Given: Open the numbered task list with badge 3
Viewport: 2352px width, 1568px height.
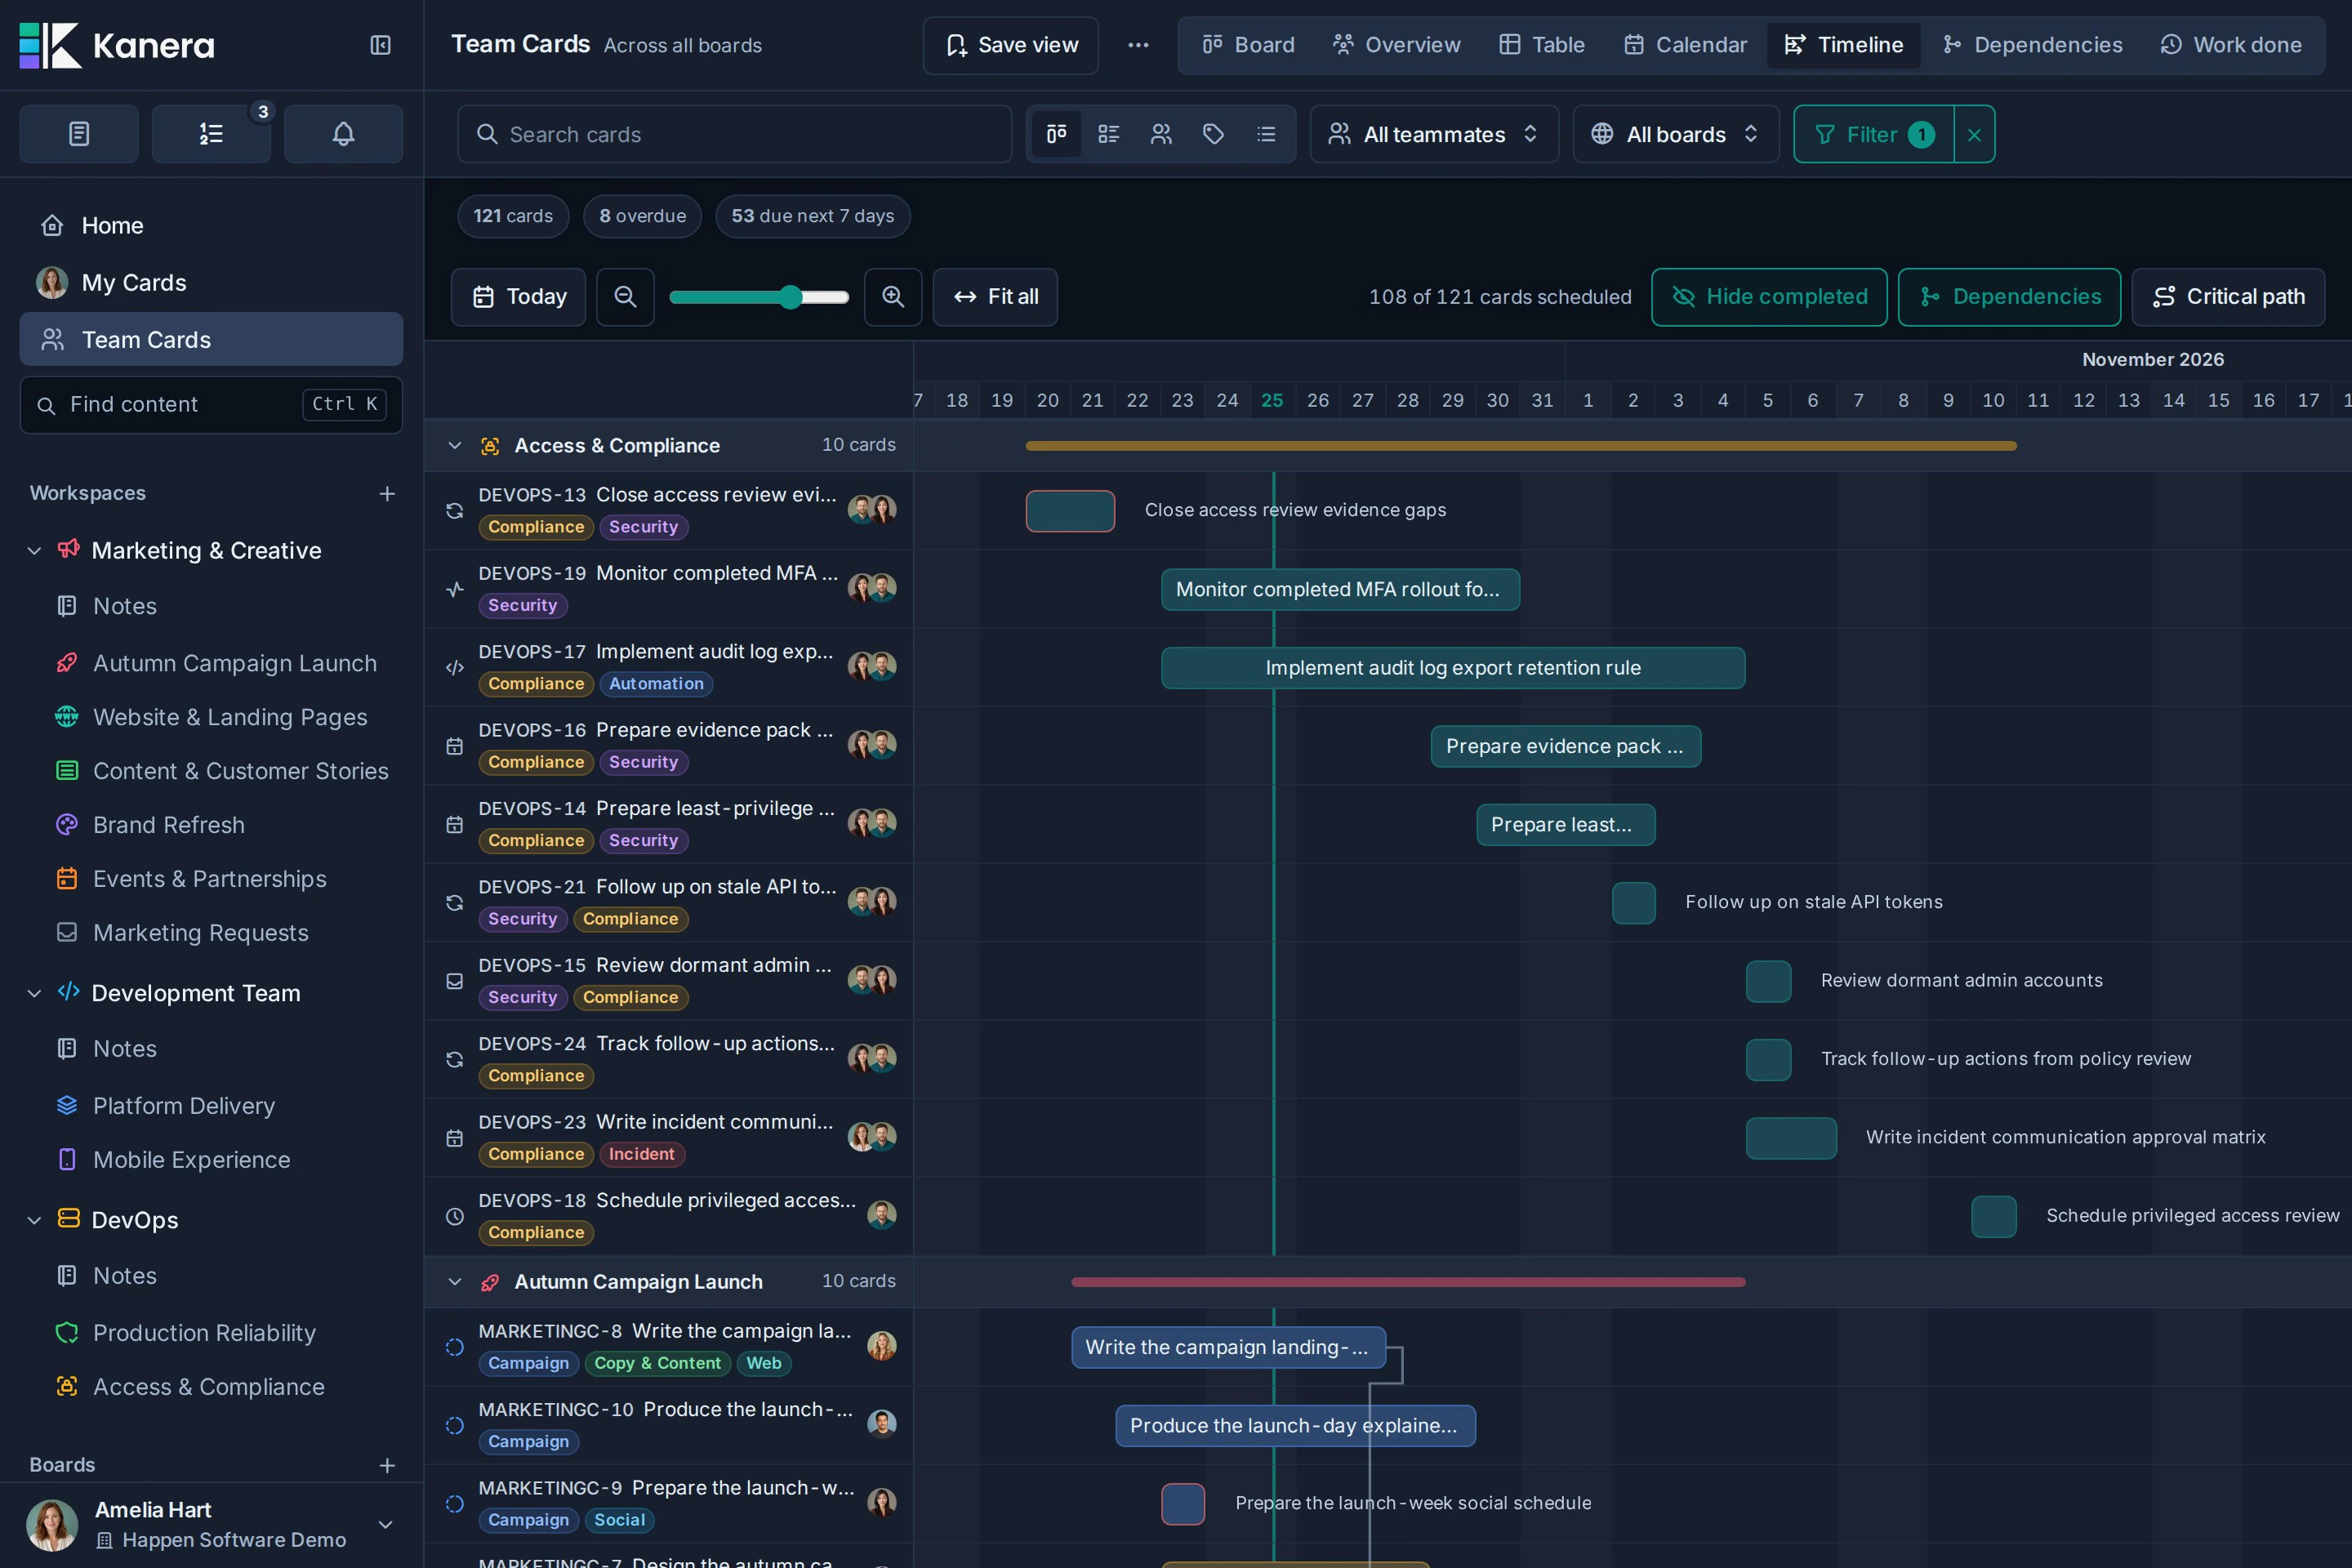Looking at the screenshot, I should pyautogui.click(x=211, y=134).
